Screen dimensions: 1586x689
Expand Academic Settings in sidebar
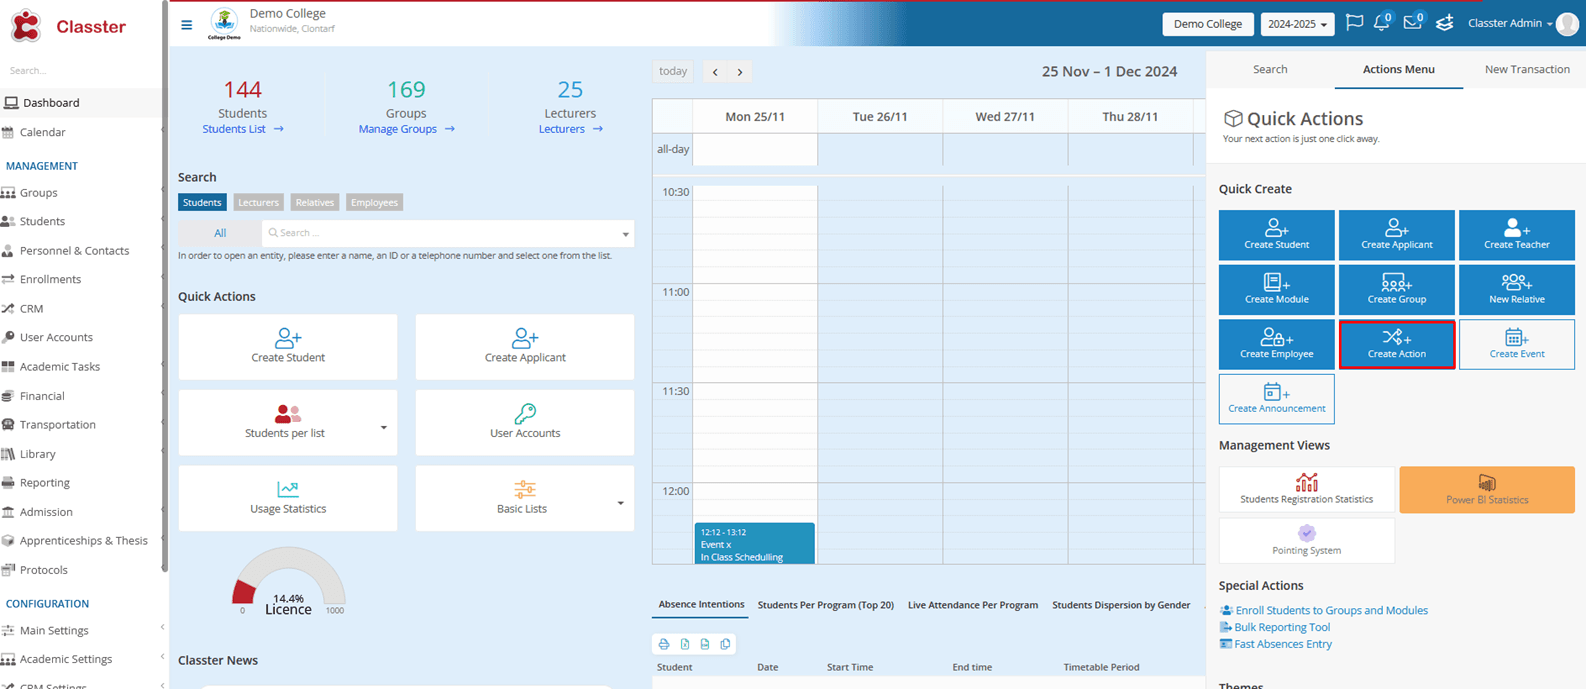[x=82, y=659]
